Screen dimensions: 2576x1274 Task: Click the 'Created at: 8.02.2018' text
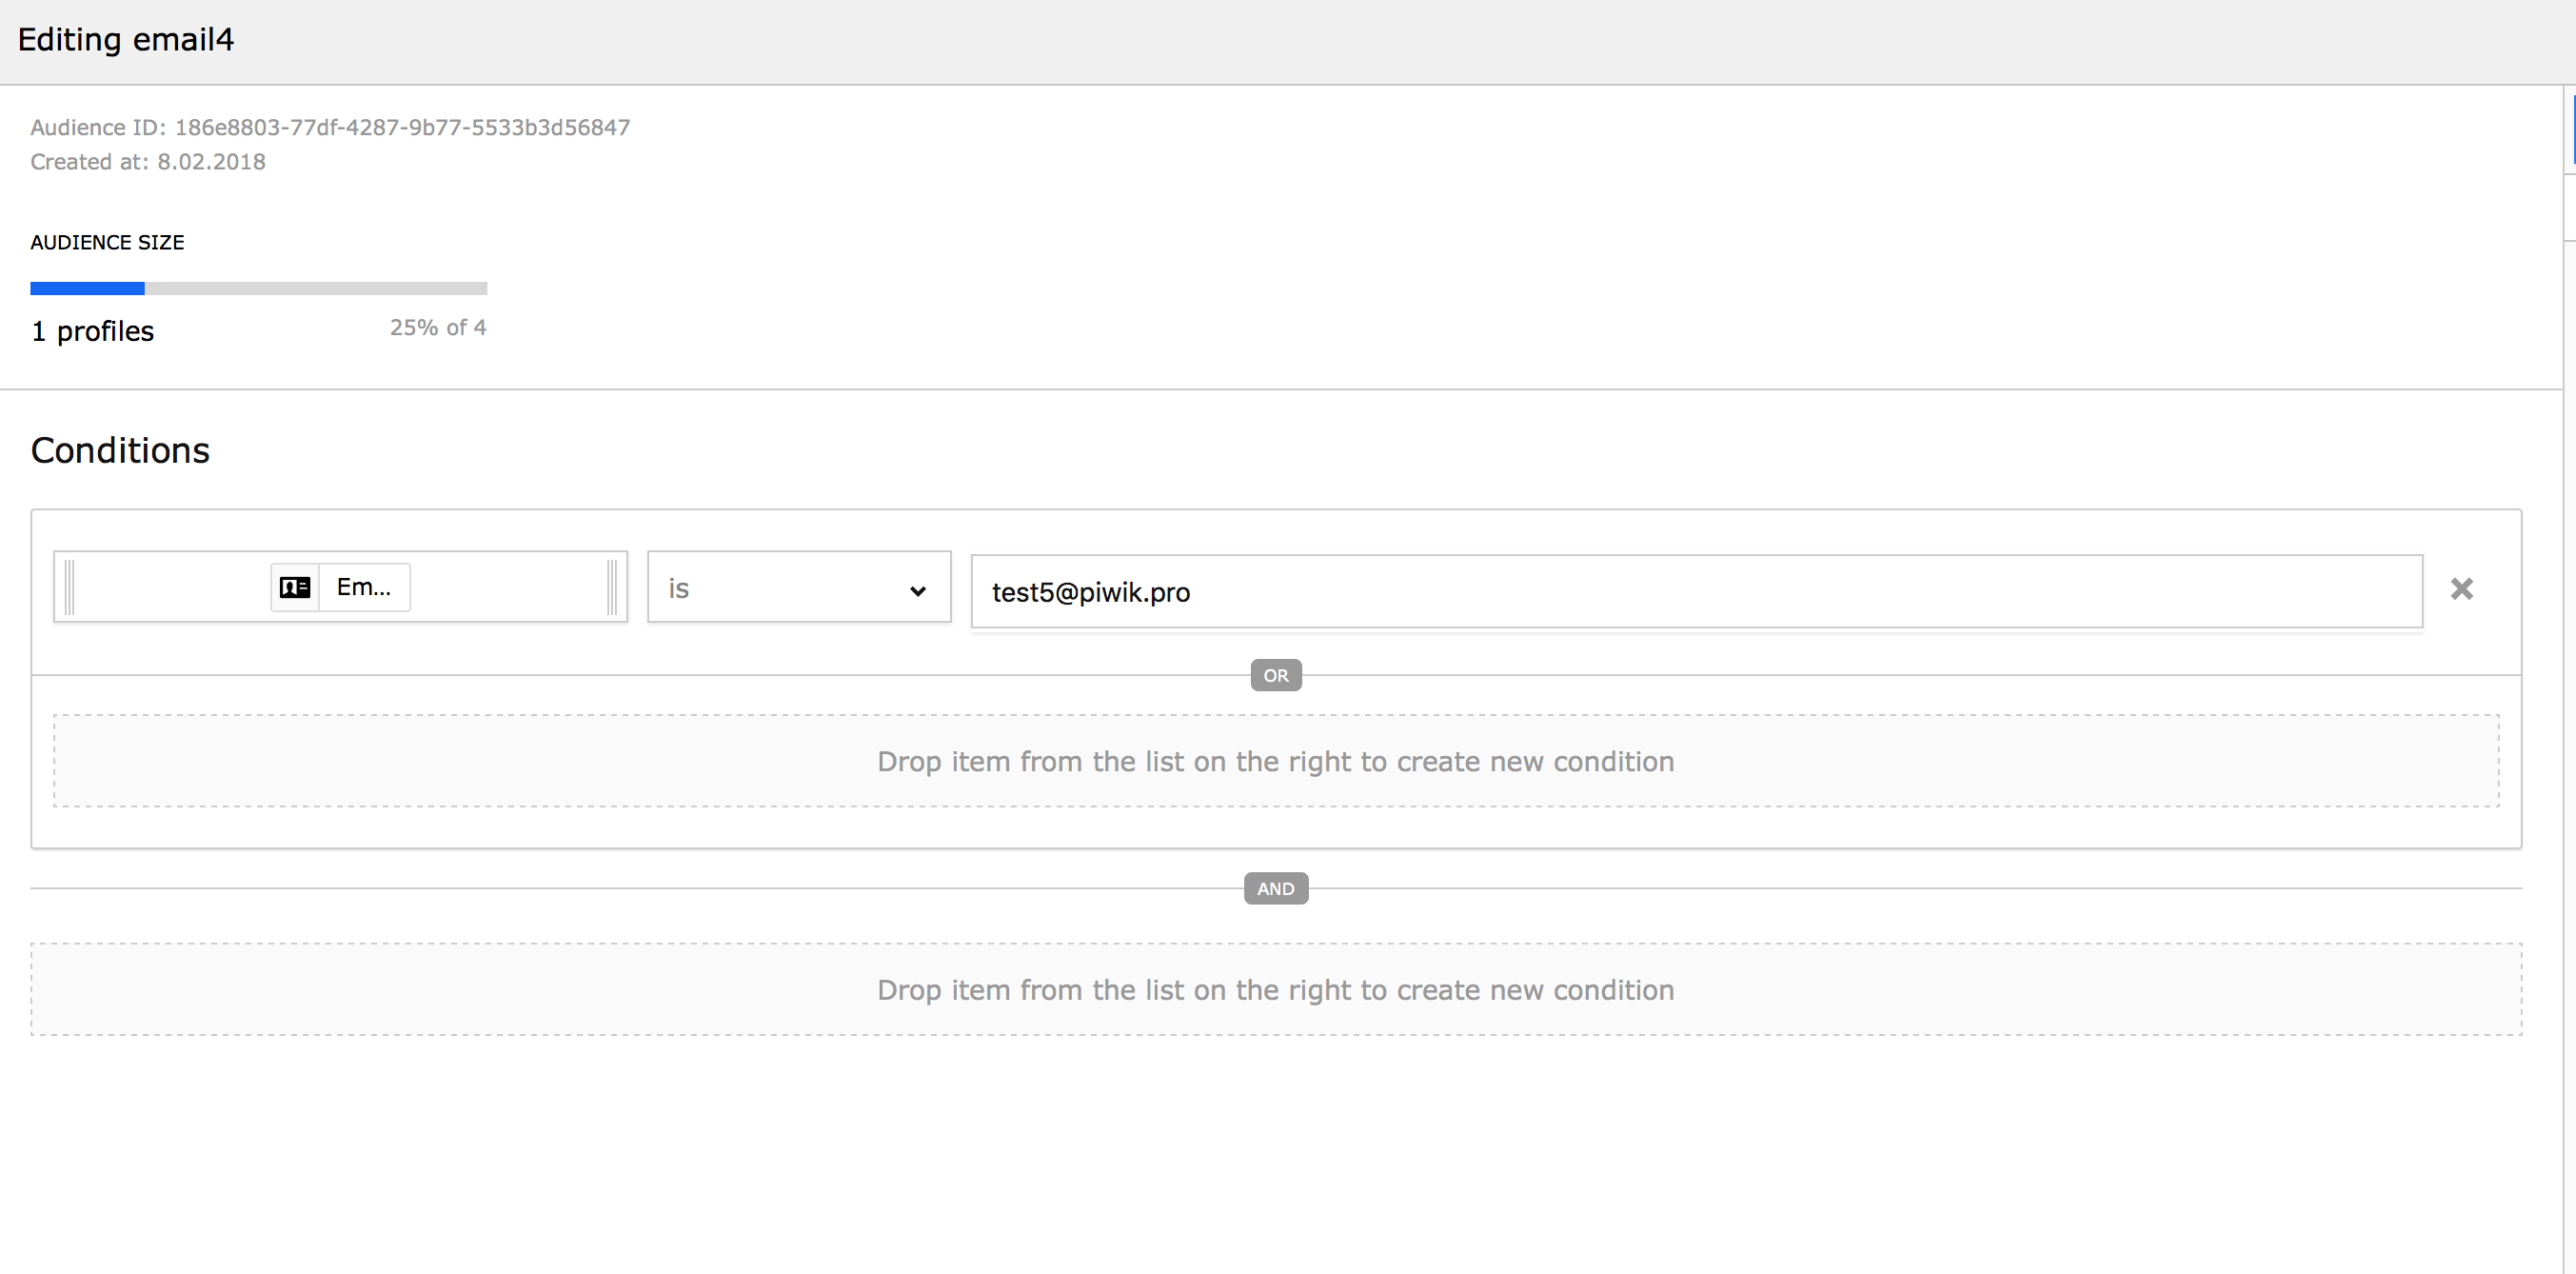148,162
